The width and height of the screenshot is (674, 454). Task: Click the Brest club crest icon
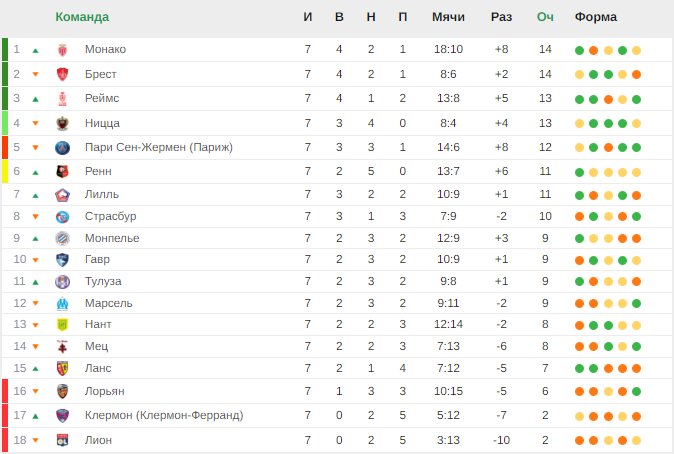63,74
